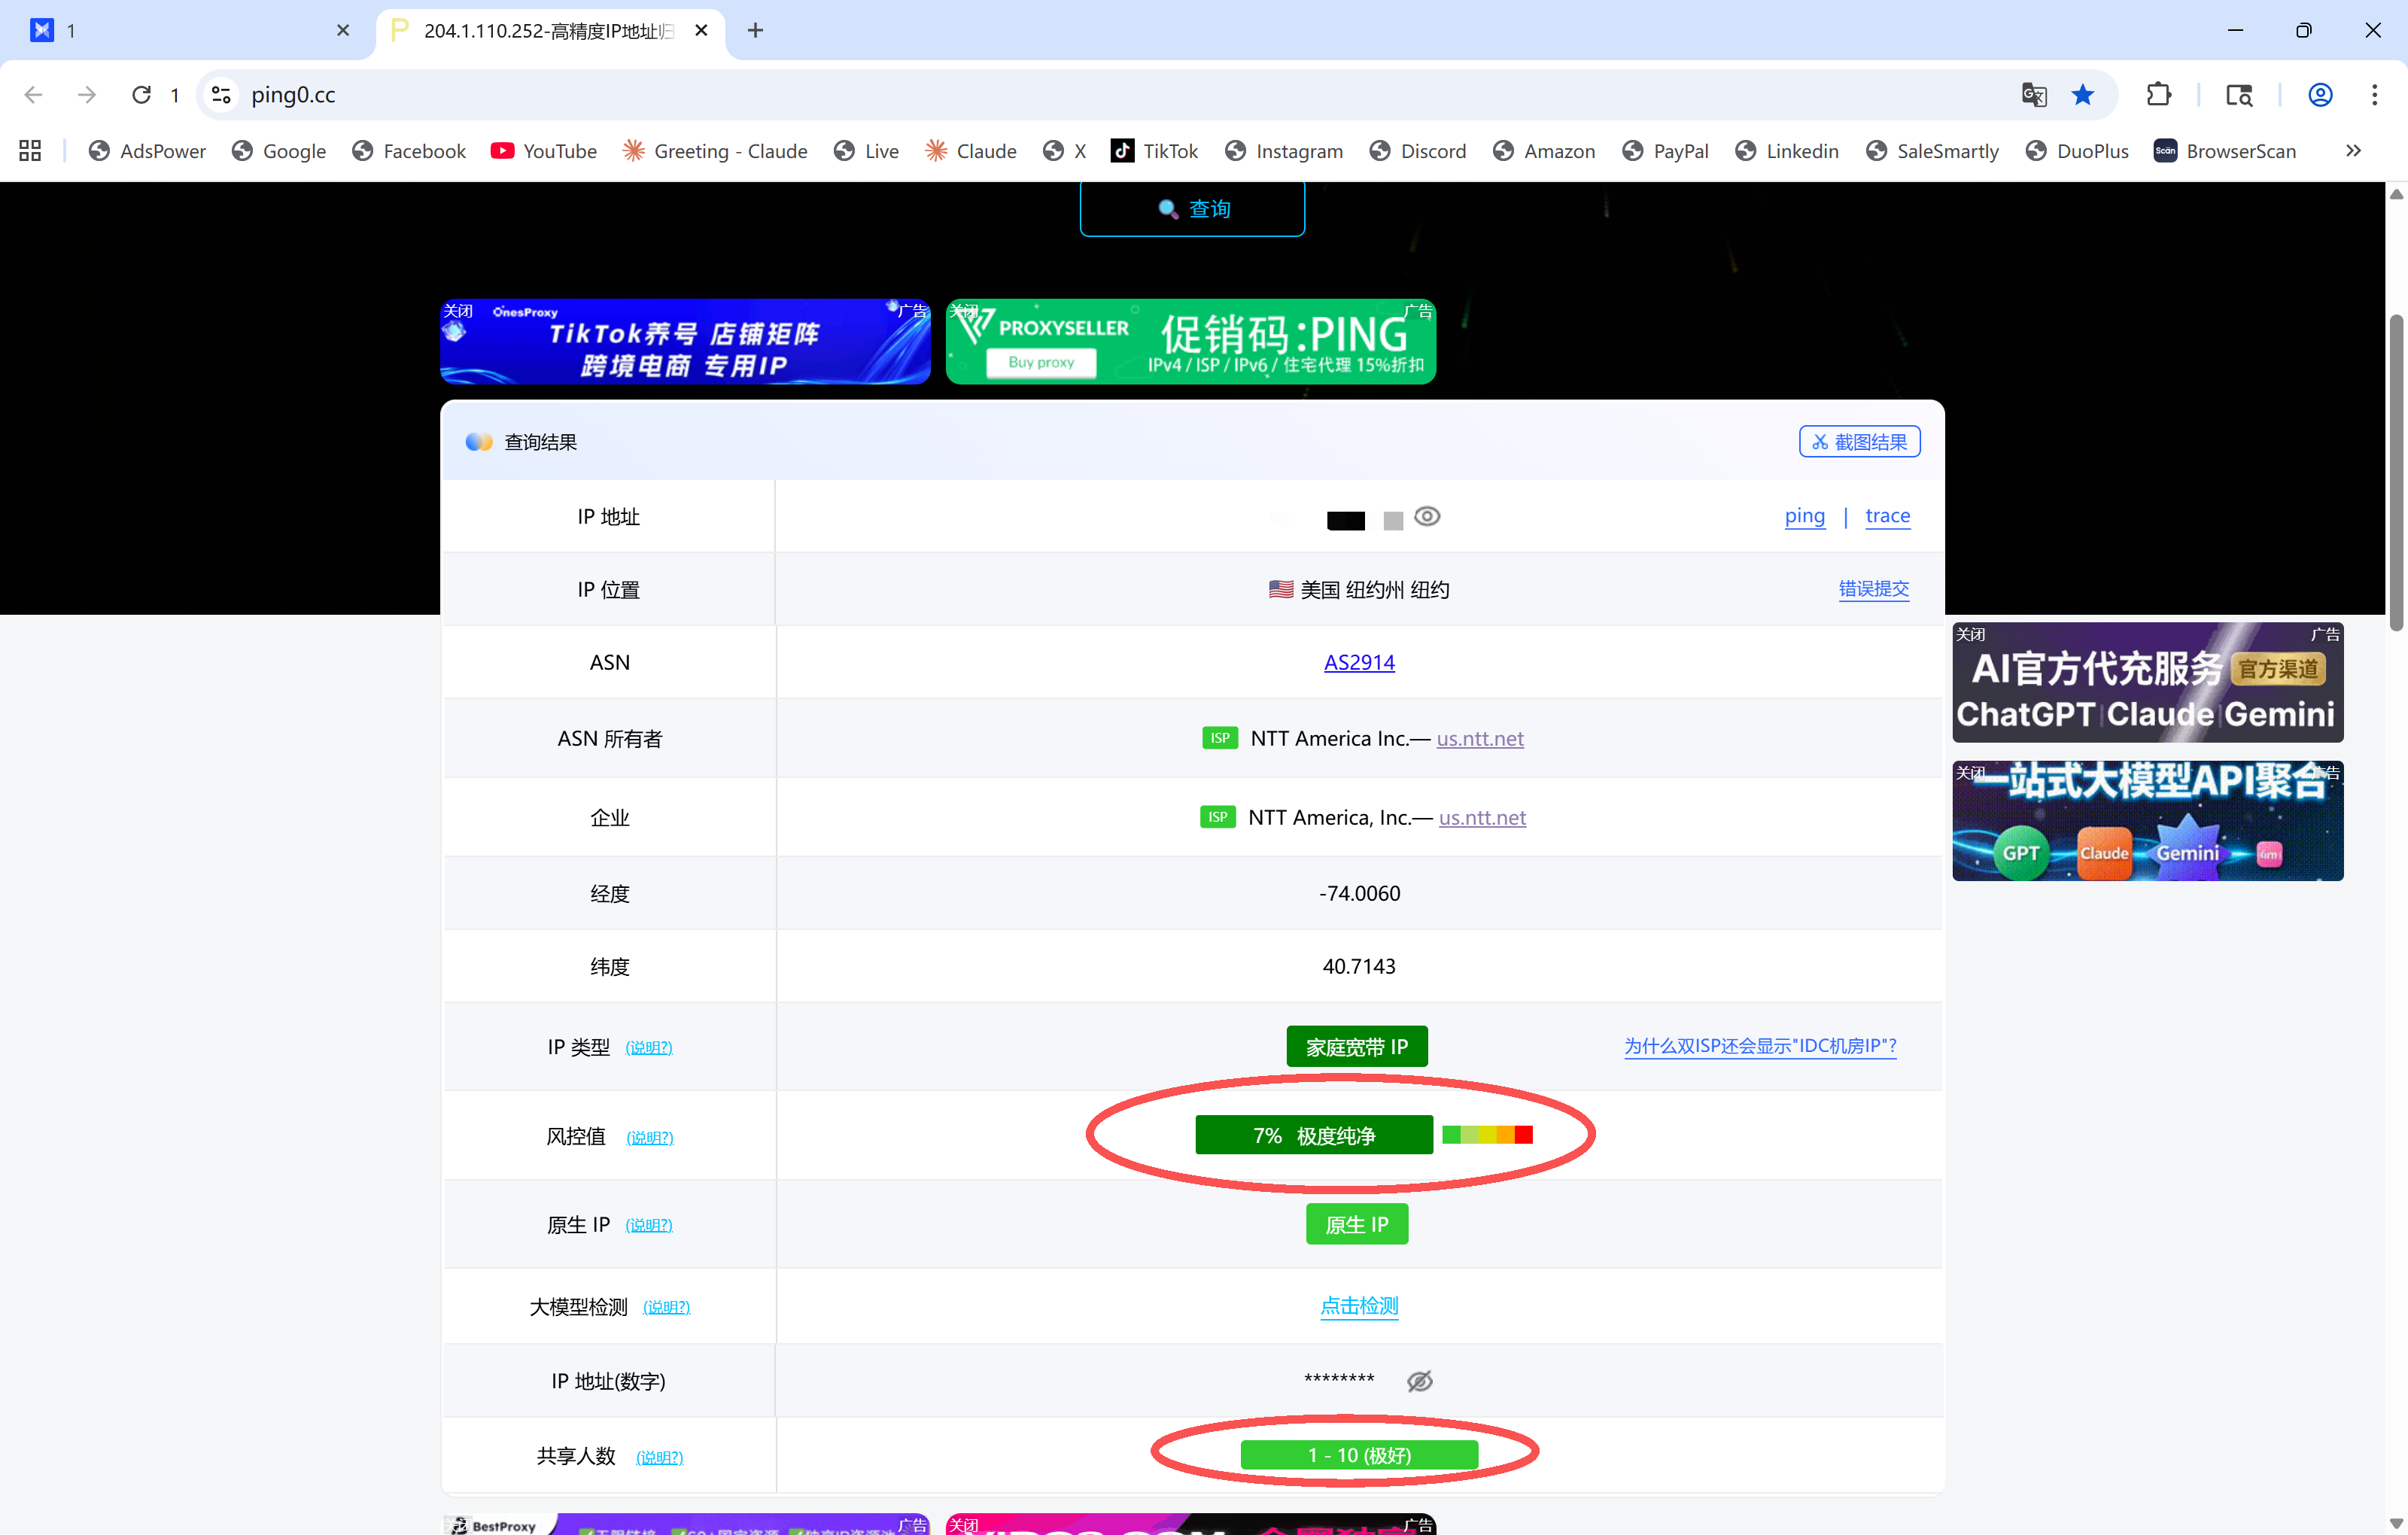2408x1535 pixels.
Task: Open the Apps grid icon in bookmarks bar
Action: (x=30, y=151)
